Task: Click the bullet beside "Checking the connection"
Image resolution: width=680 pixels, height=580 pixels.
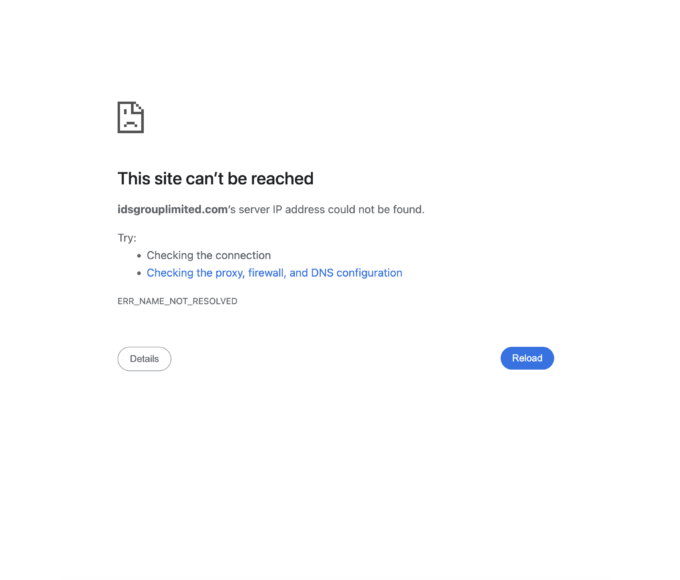Action: pyautogui.click(x=139, y=256)
